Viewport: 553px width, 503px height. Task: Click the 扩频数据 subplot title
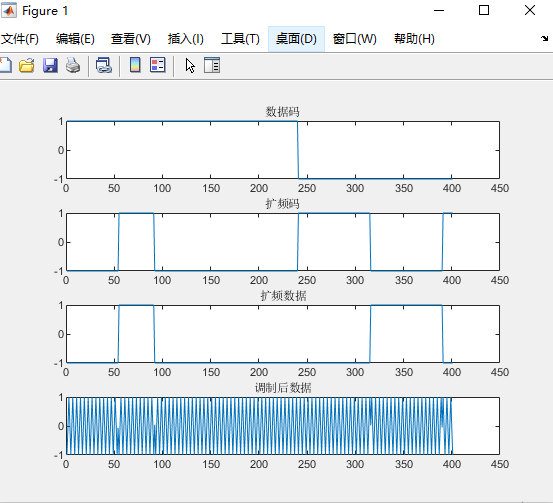point(283,296)
